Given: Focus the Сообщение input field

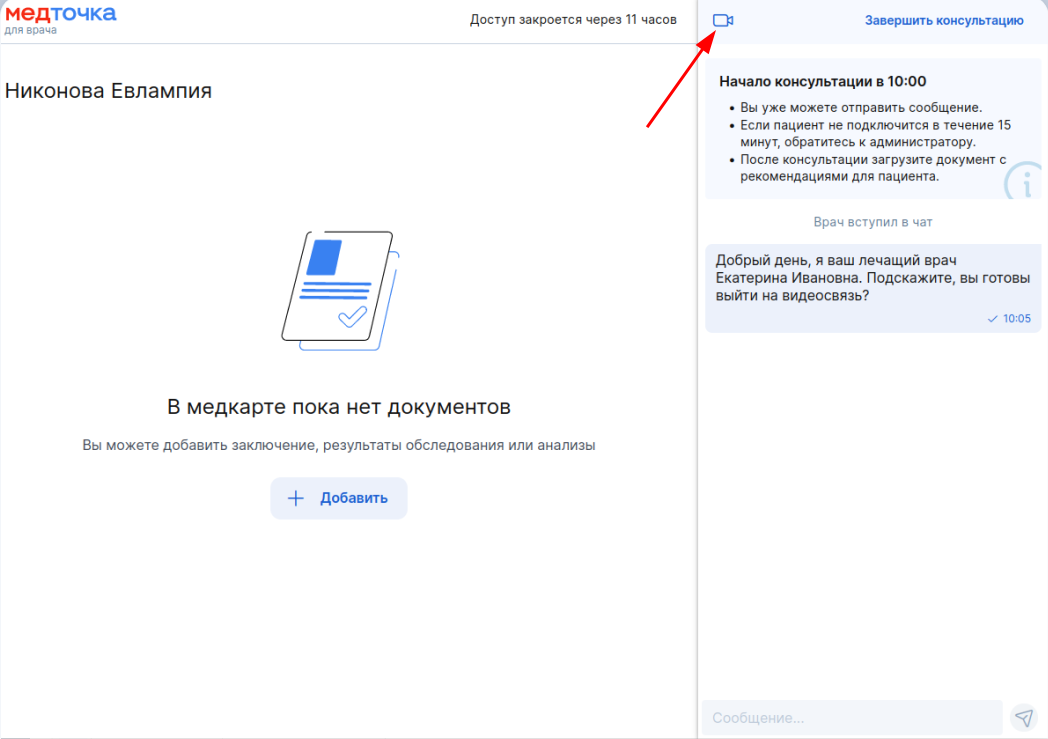Looking at the screenshot, I should (852, 718).
